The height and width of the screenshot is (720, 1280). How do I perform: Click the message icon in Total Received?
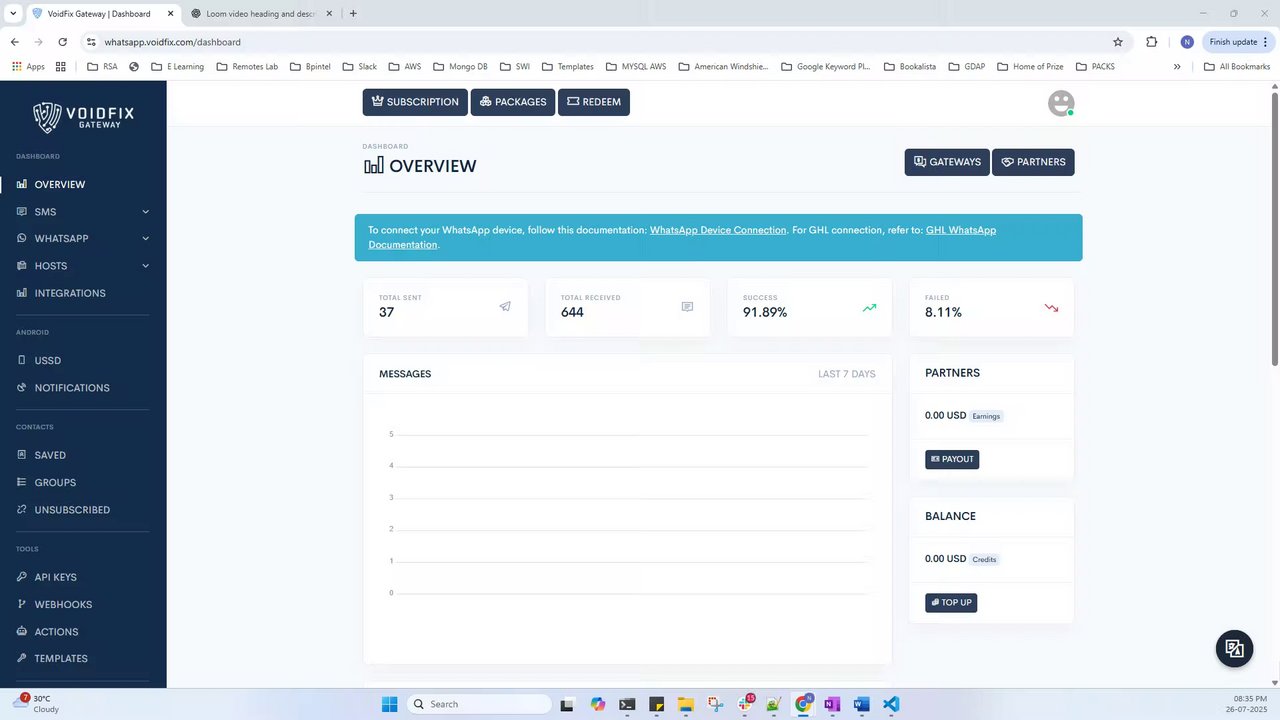click(x=687, y=307)
